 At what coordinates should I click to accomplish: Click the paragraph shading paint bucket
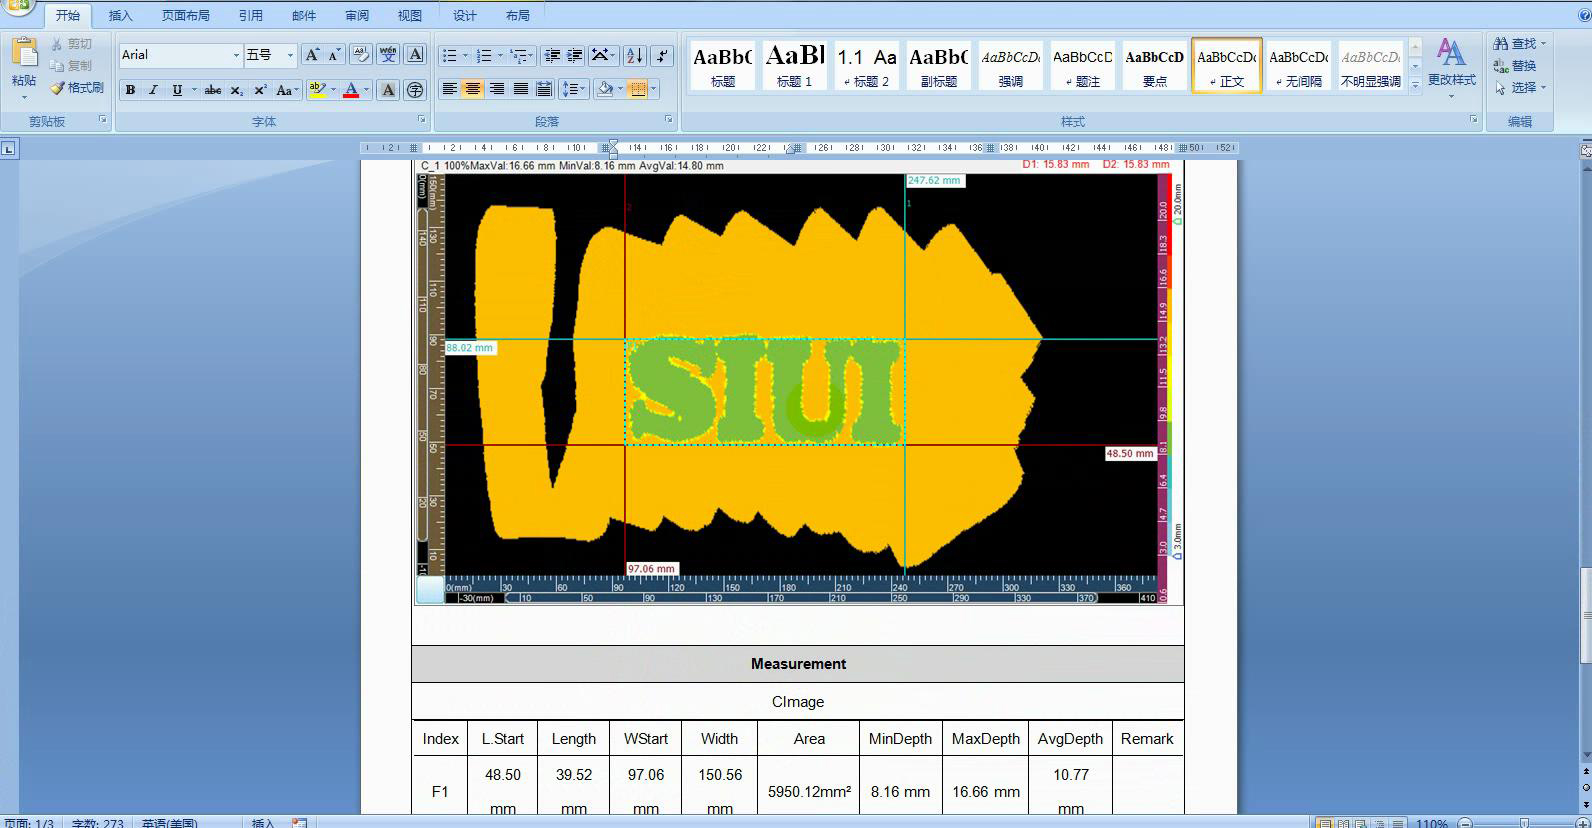point(604,89)
